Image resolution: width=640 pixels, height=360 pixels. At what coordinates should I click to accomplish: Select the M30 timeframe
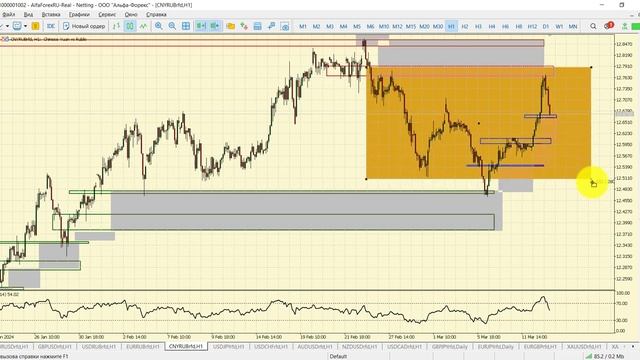pyautogui.click(x=438, y=26)
